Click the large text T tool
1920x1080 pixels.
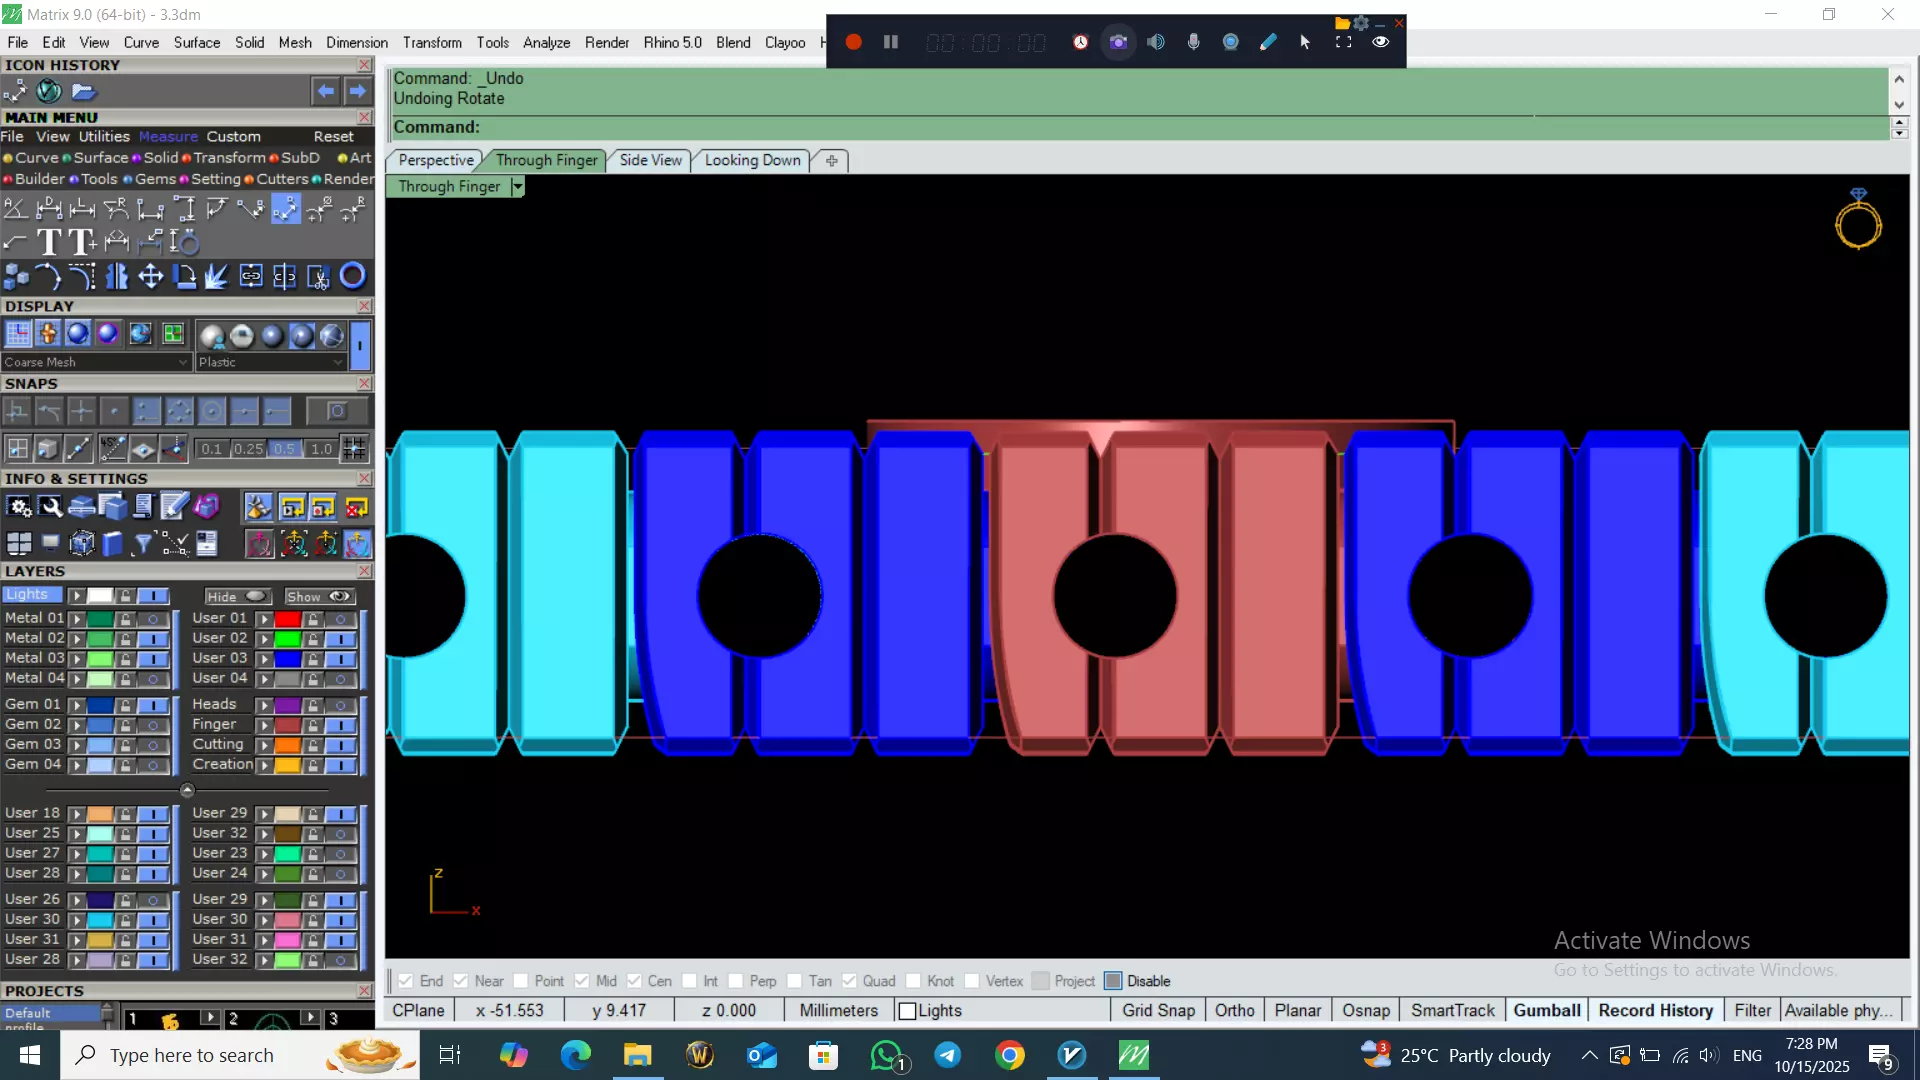tap(48, 242)
